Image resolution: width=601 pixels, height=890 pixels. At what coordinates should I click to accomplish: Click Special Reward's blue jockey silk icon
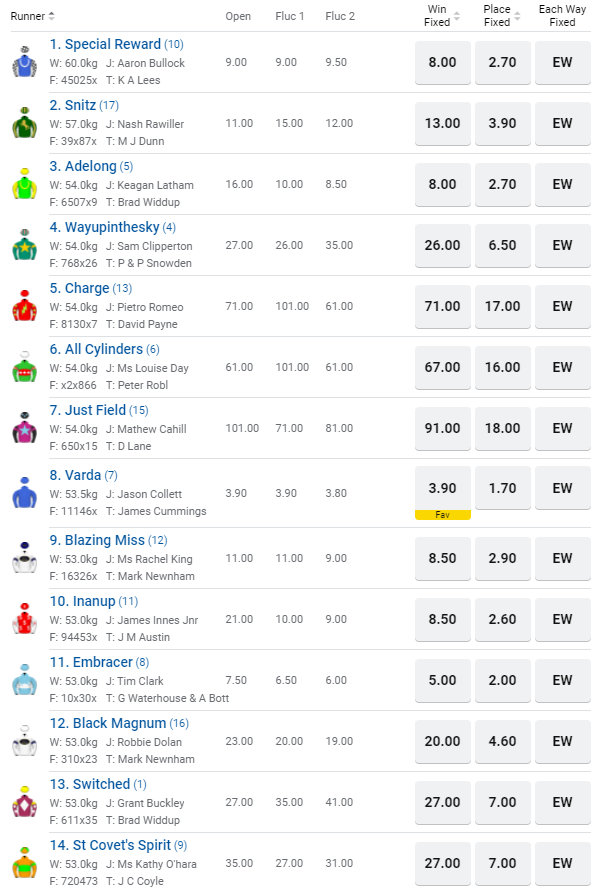[24, 62]
